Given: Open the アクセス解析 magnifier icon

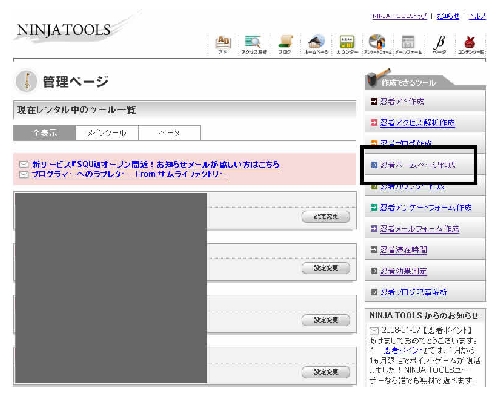Looking at the screenshot, I should pyautogui.click(x=254, y=44).
